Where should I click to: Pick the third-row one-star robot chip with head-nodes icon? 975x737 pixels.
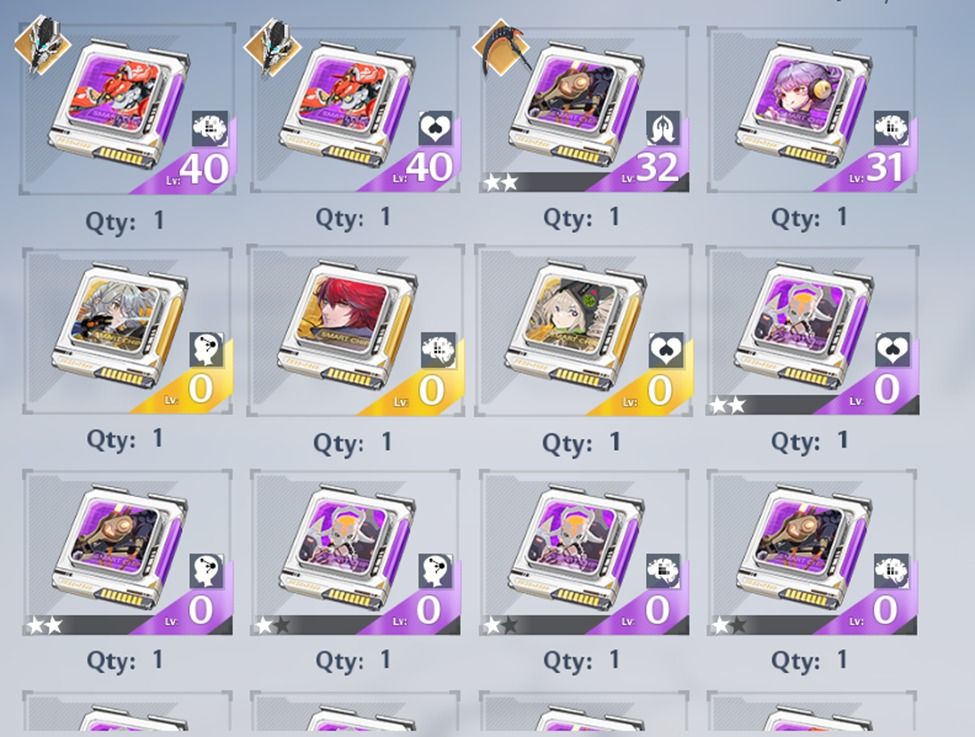(355, 552)
